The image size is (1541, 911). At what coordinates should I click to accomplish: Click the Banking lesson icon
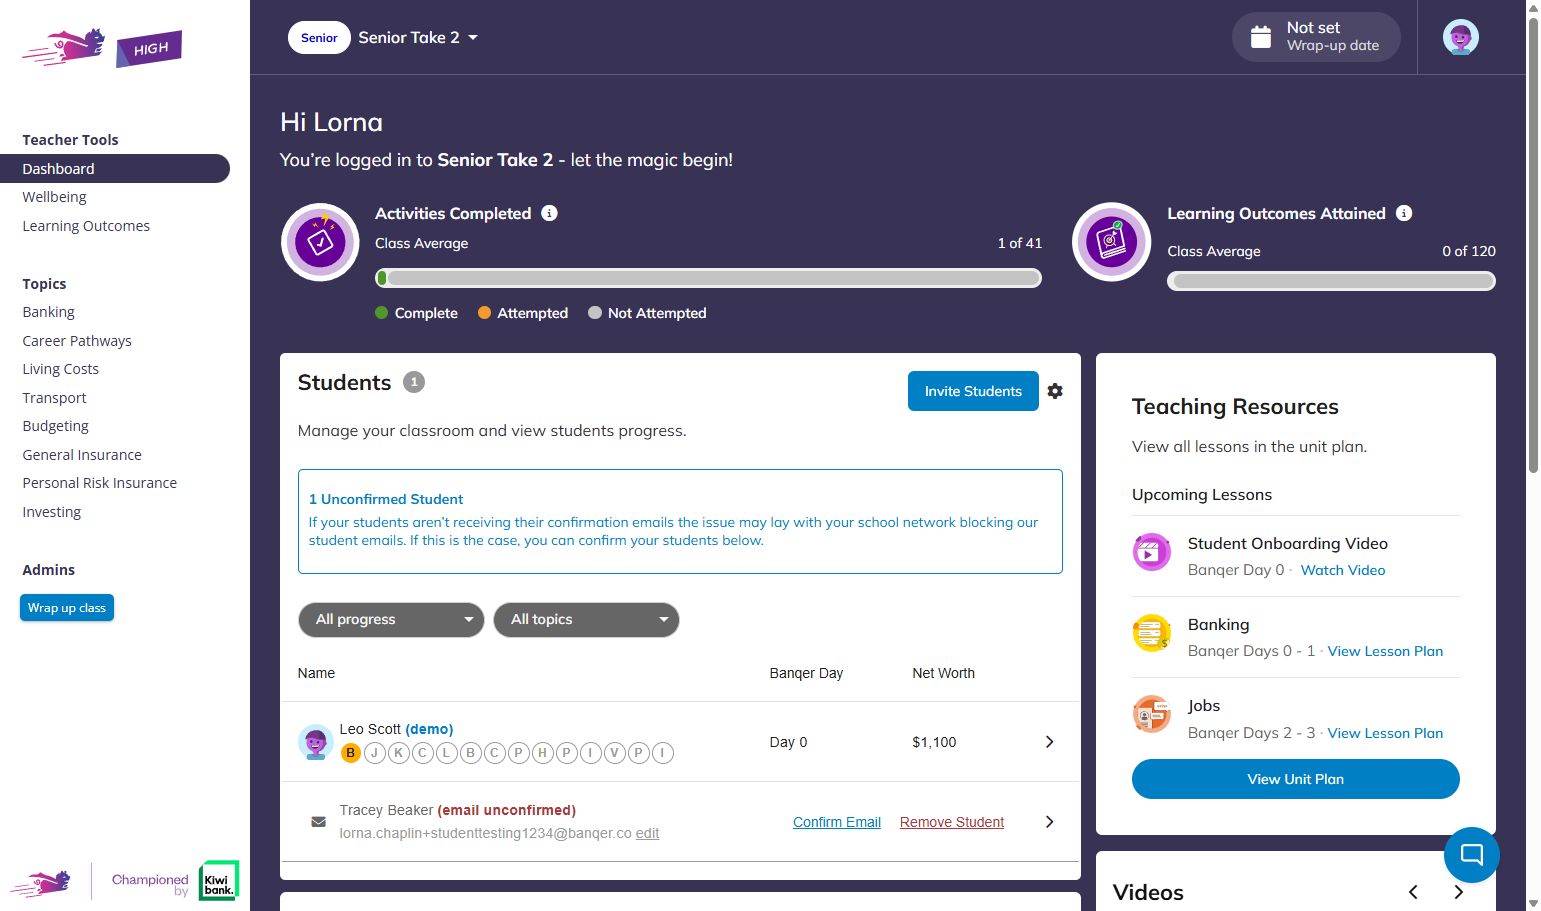(x=1151, y=633)
